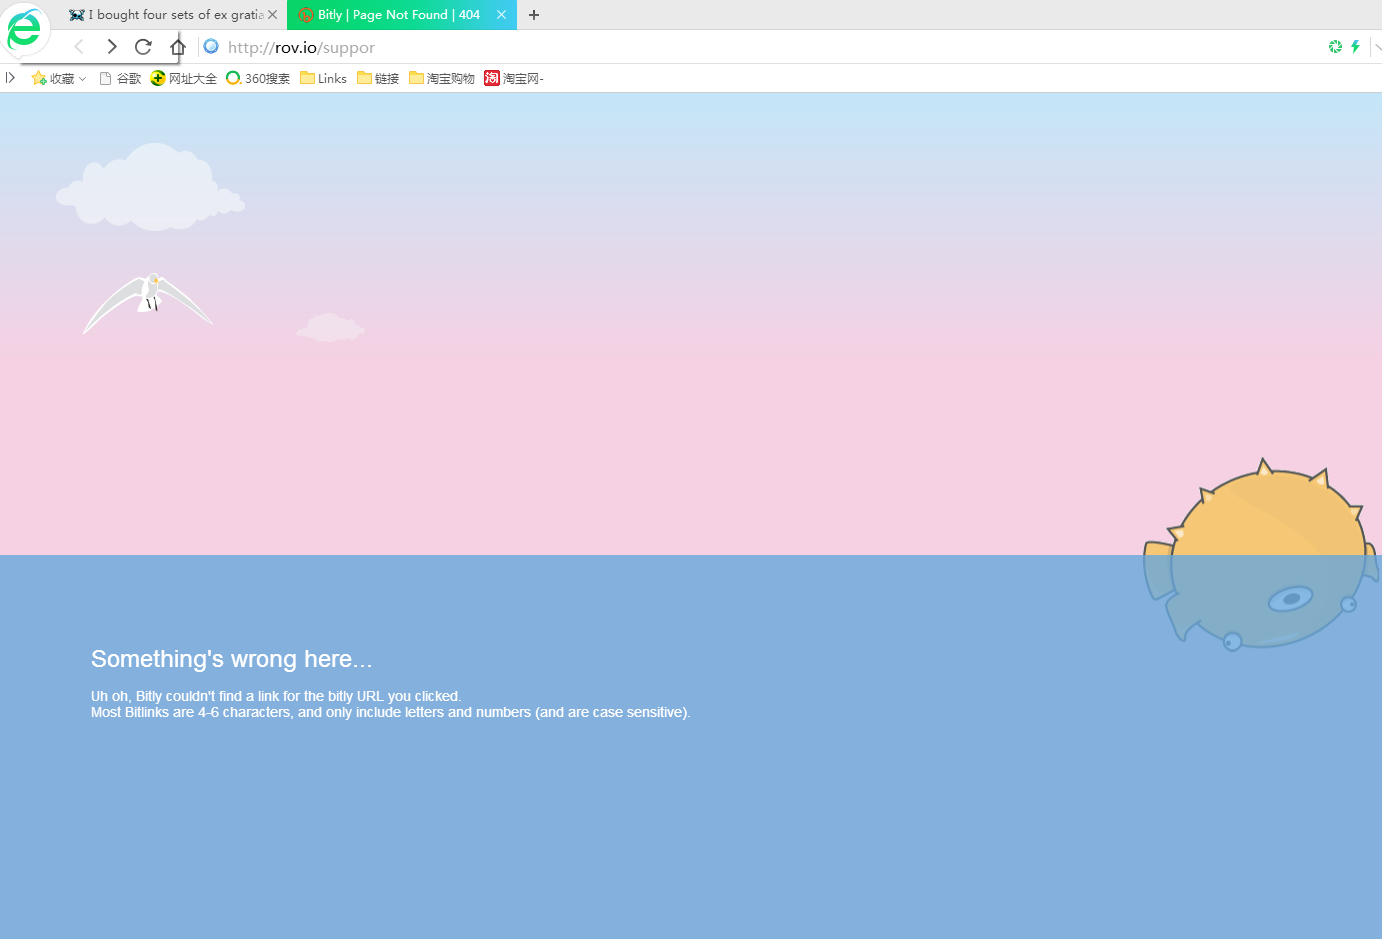Open the 收藏 favorites dropdown

[x=59, y=78]
